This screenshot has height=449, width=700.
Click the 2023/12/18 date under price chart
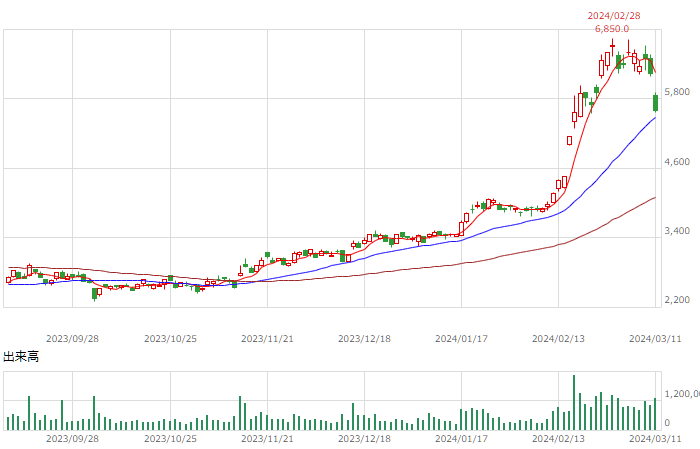(x=364, y=339)
